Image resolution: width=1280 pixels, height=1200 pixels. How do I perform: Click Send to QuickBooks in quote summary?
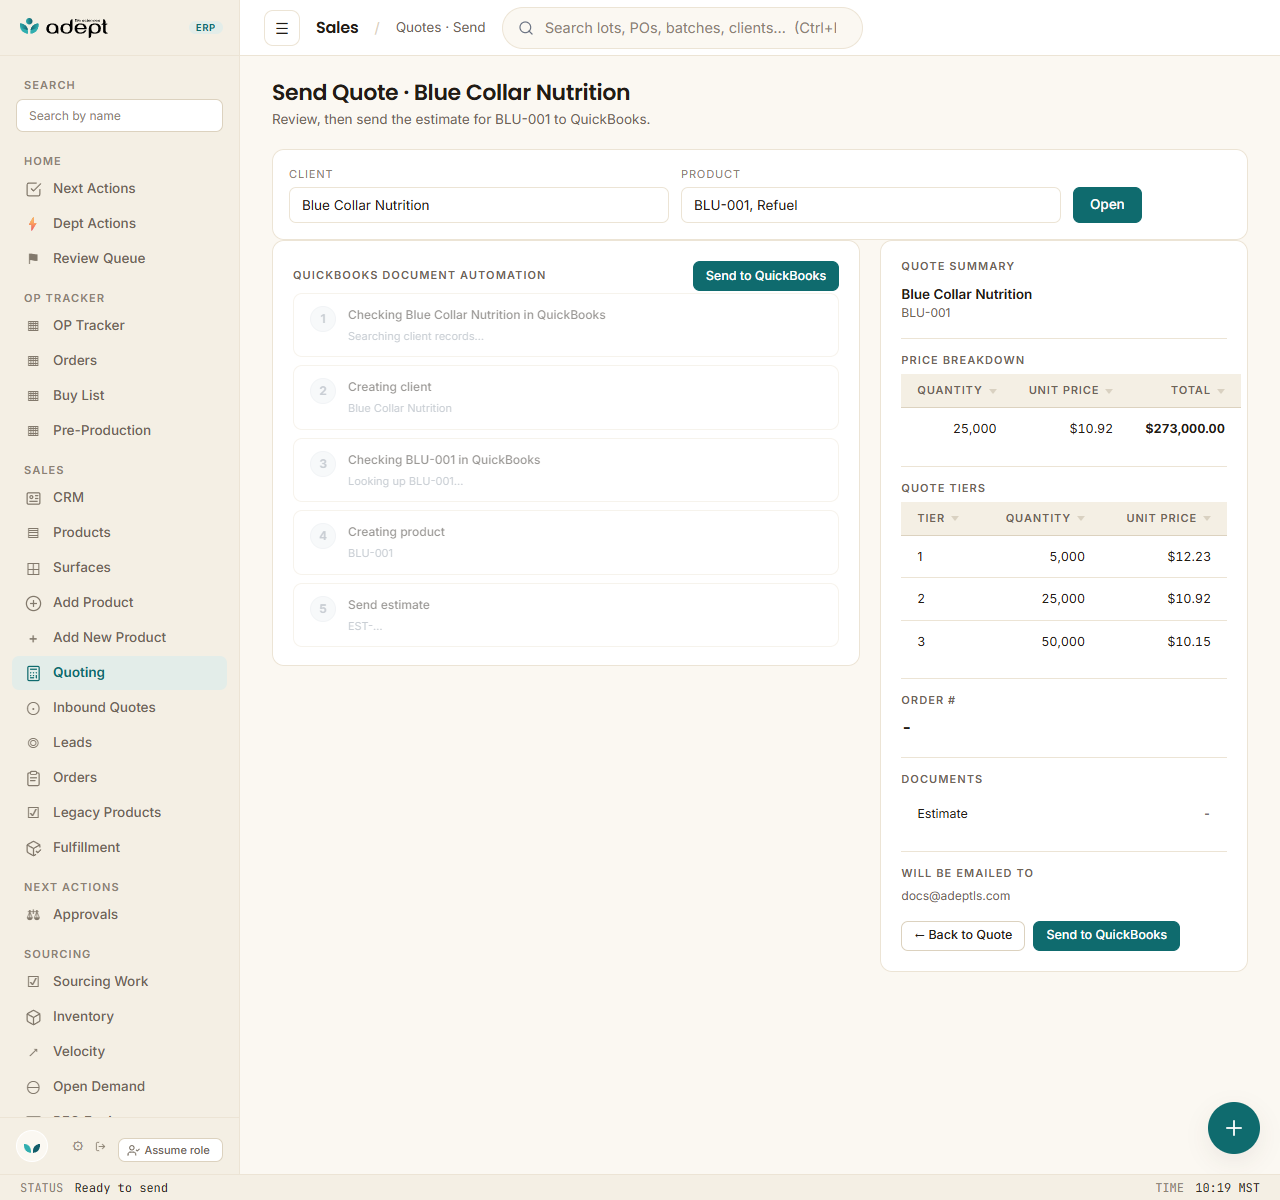tap(1106, 936)
